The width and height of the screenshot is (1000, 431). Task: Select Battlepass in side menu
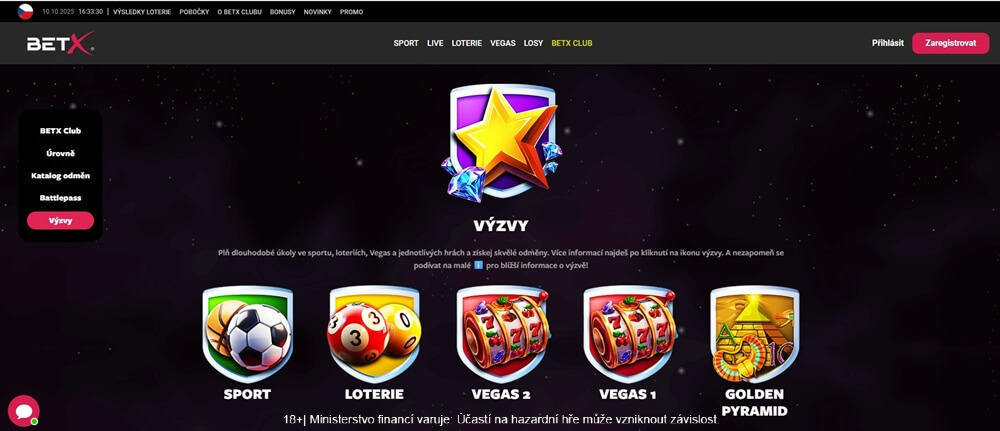(x=61, y=198)
